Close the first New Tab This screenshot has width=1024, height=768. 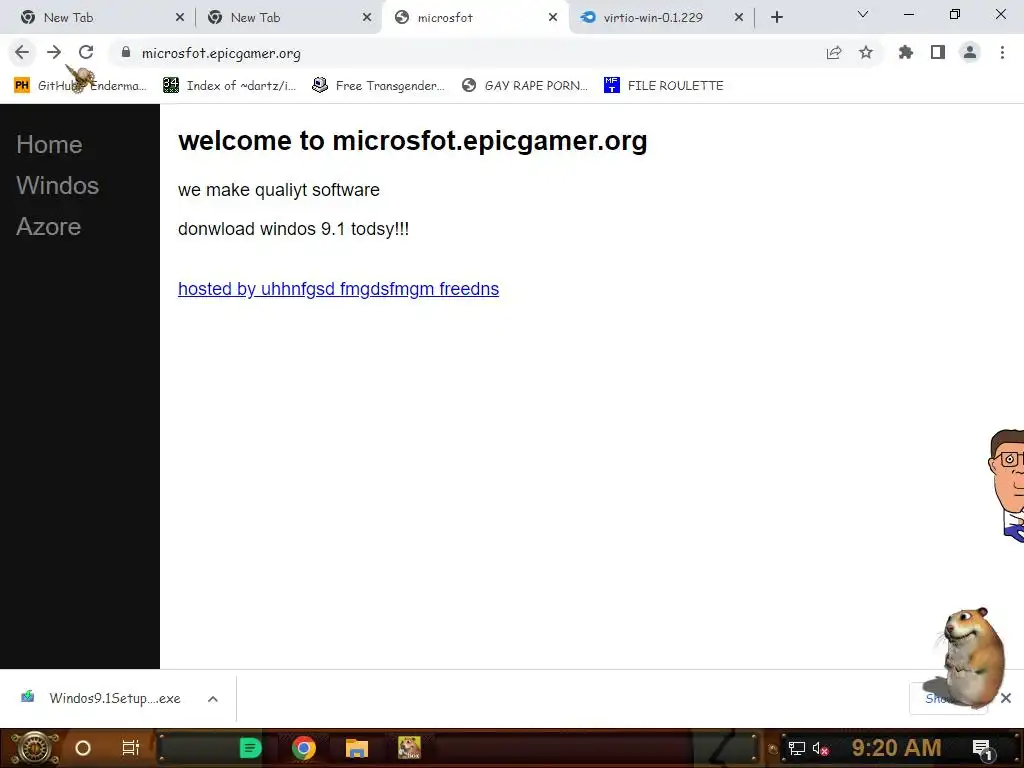tap(180, 18)
